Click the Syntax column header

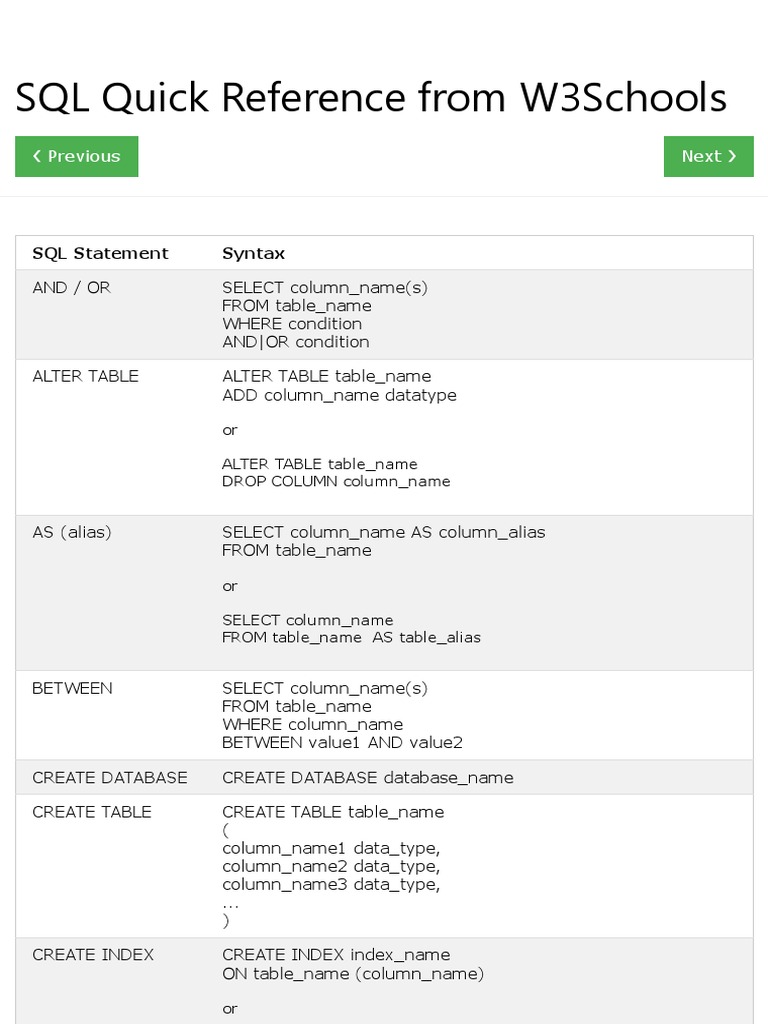[x=253, y=253]
